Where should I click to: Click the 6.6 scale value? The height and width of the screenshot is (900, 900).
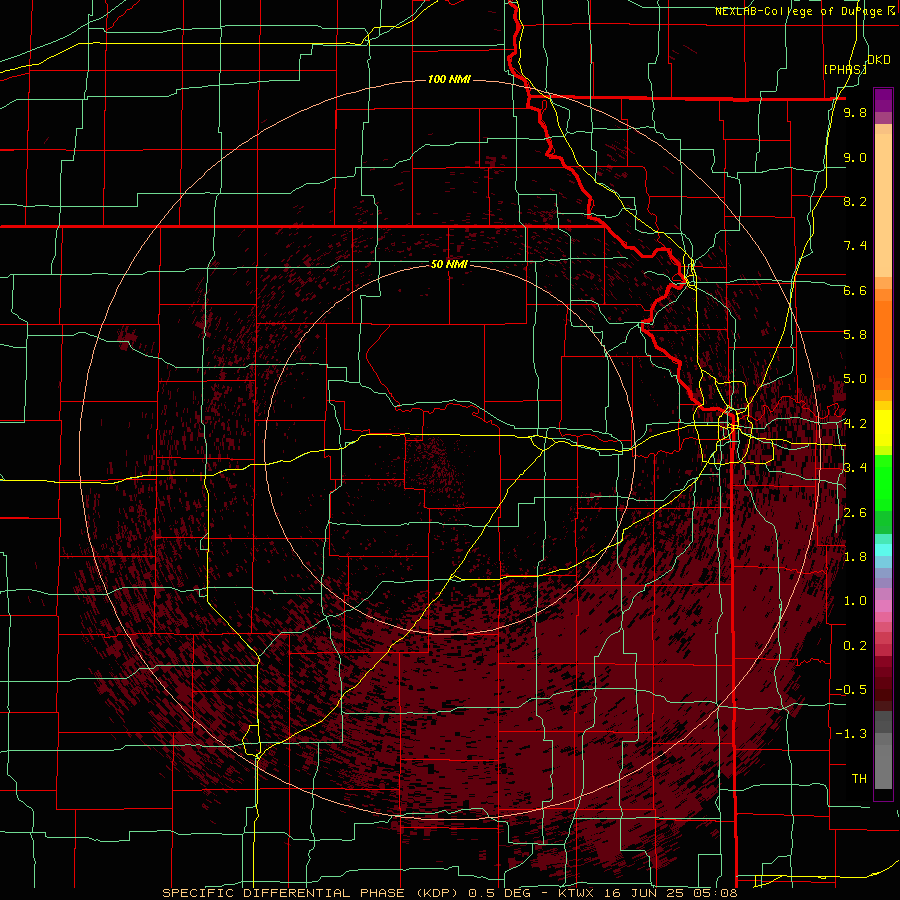click(855, 290)
